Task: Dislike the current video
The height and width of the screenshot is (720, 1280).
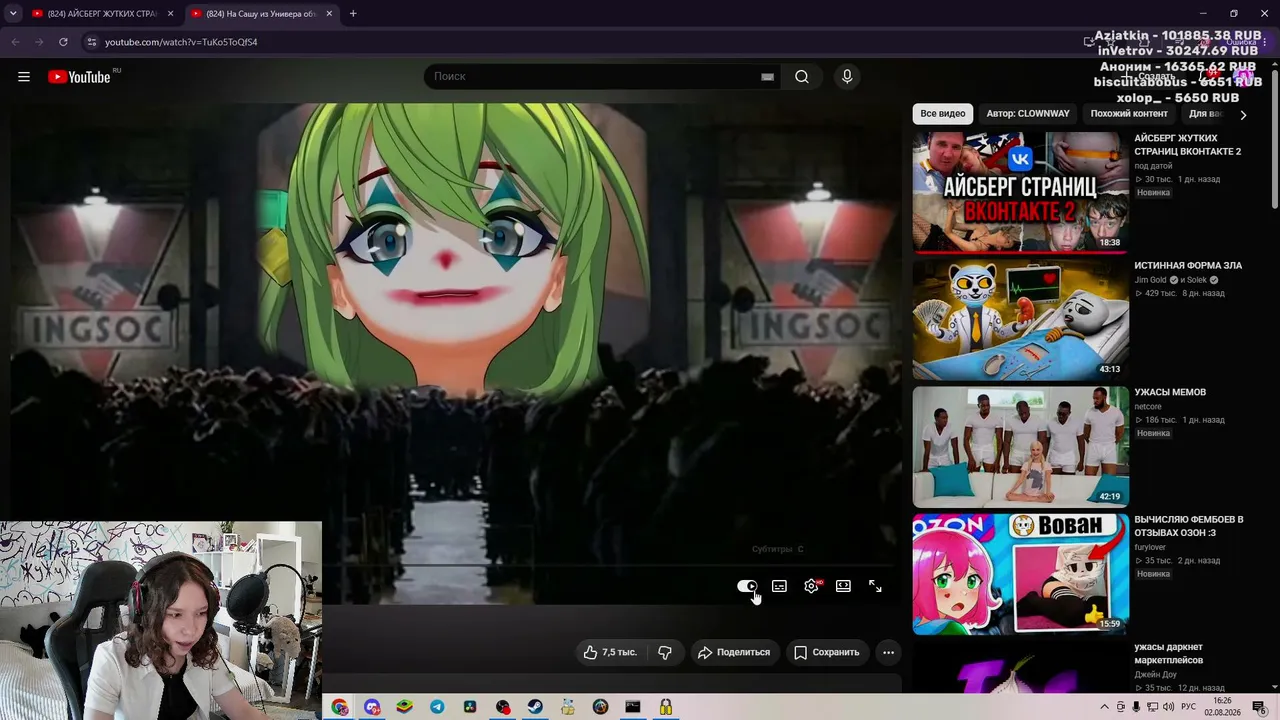Action: (665, 652)
